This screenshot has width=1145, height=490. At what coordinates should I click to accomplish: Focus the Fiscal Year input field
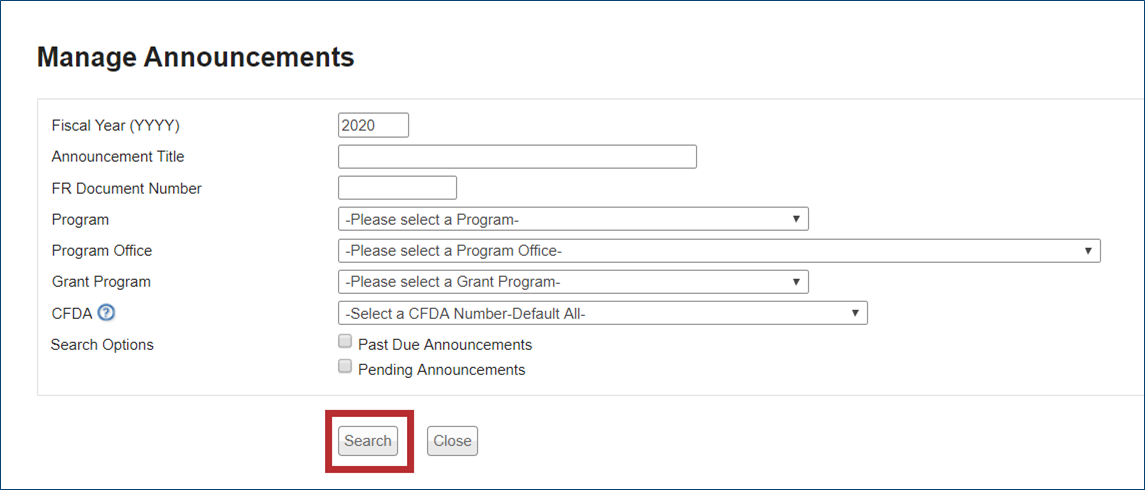374,125
